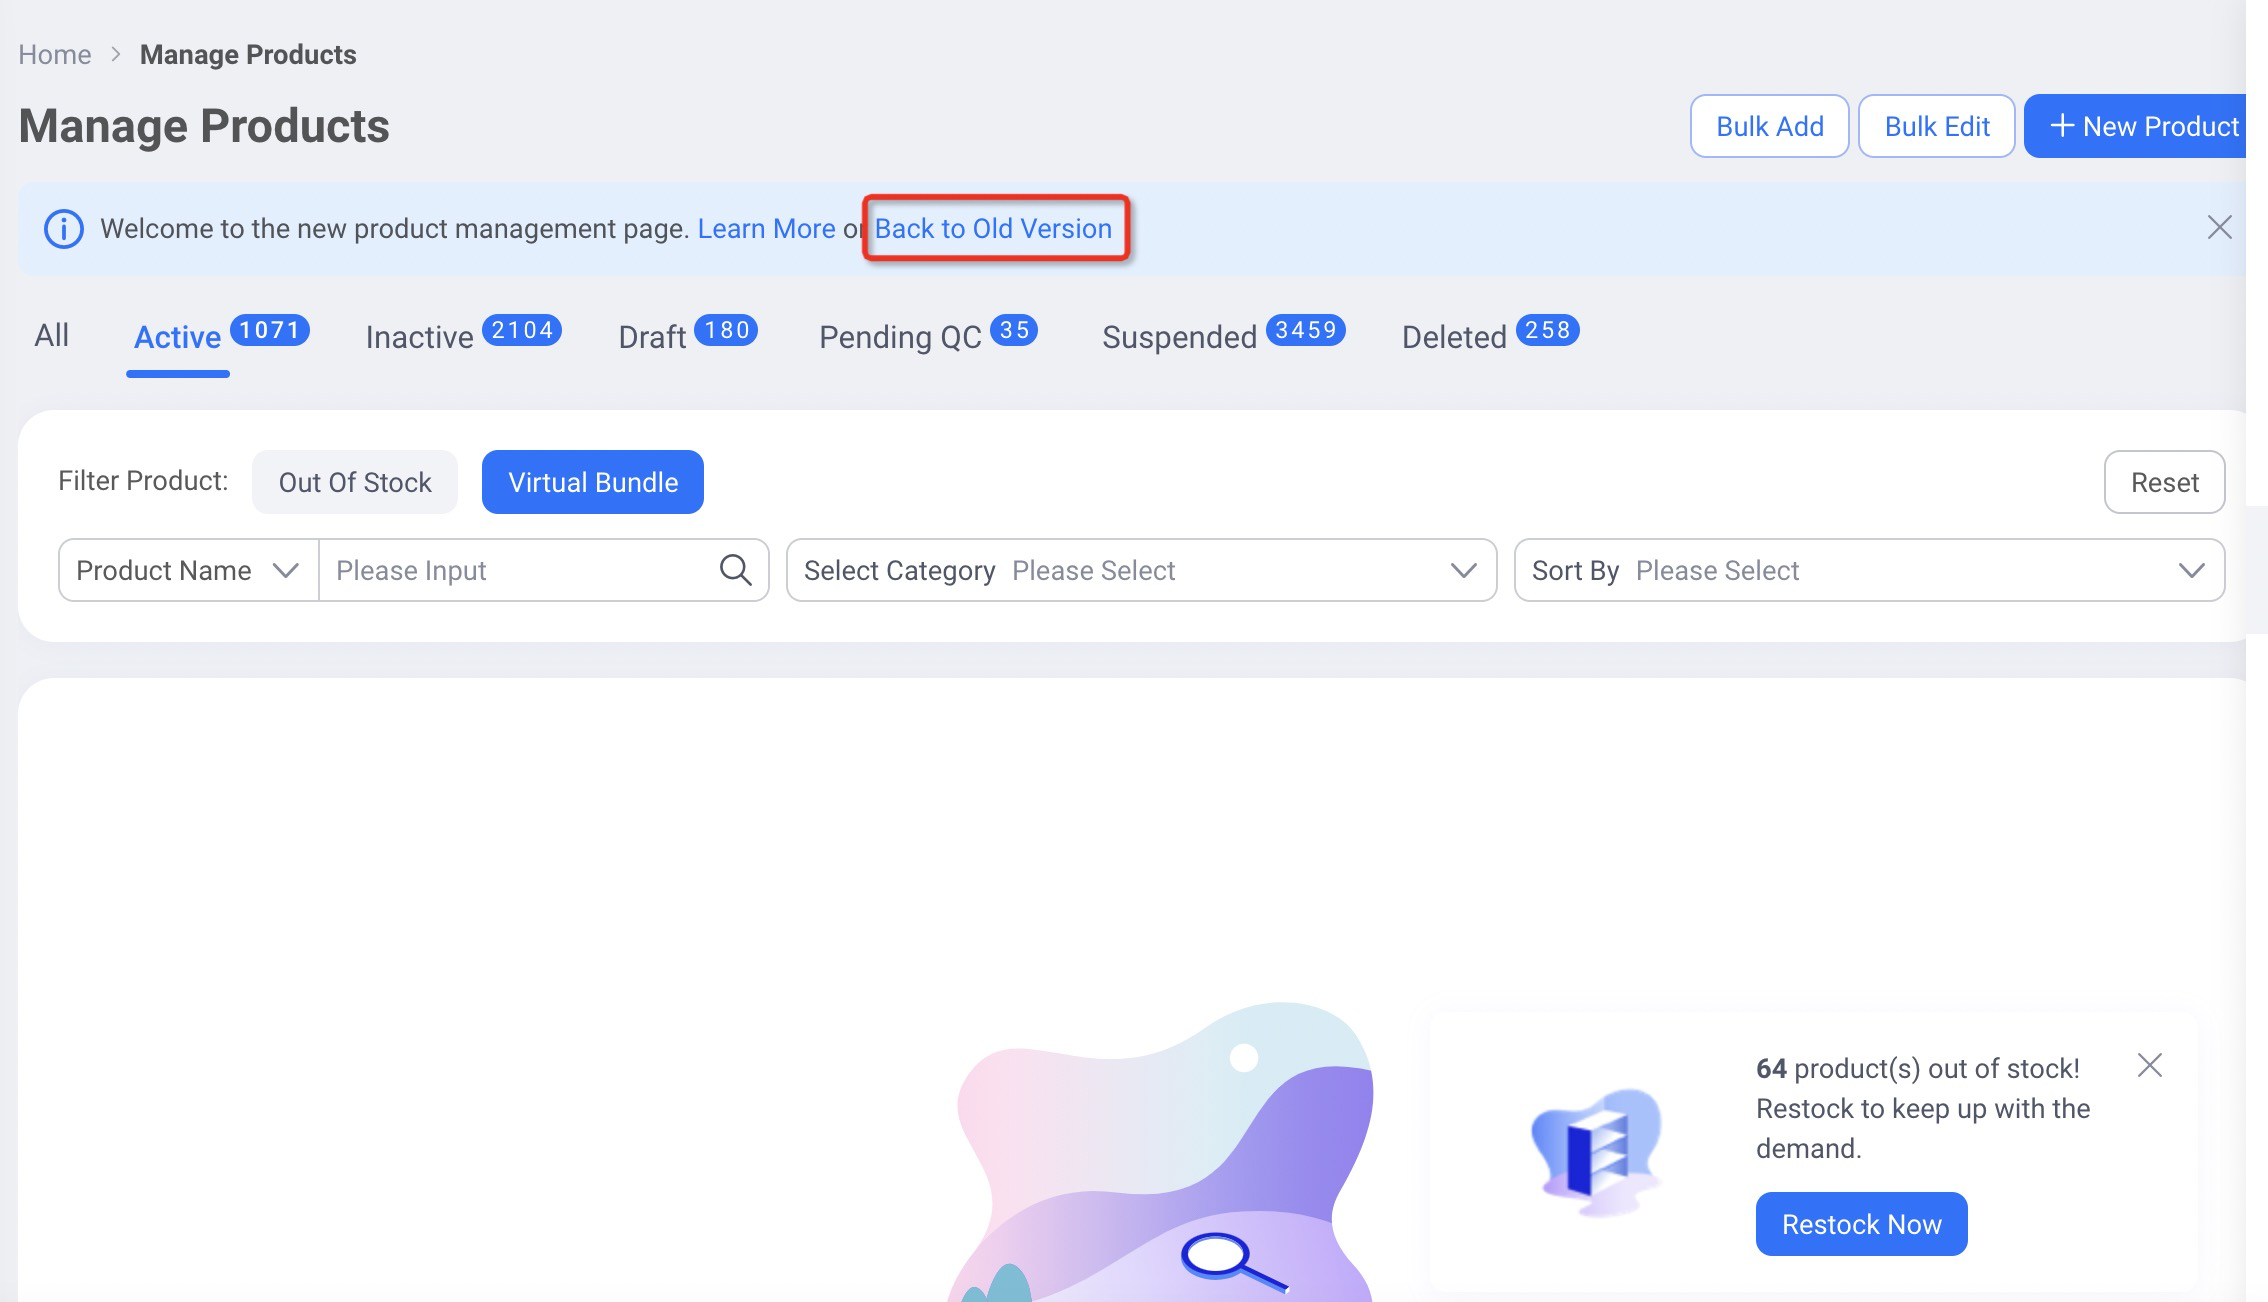
Task: Focus the Please Input search field
Action: coord(520,570)
